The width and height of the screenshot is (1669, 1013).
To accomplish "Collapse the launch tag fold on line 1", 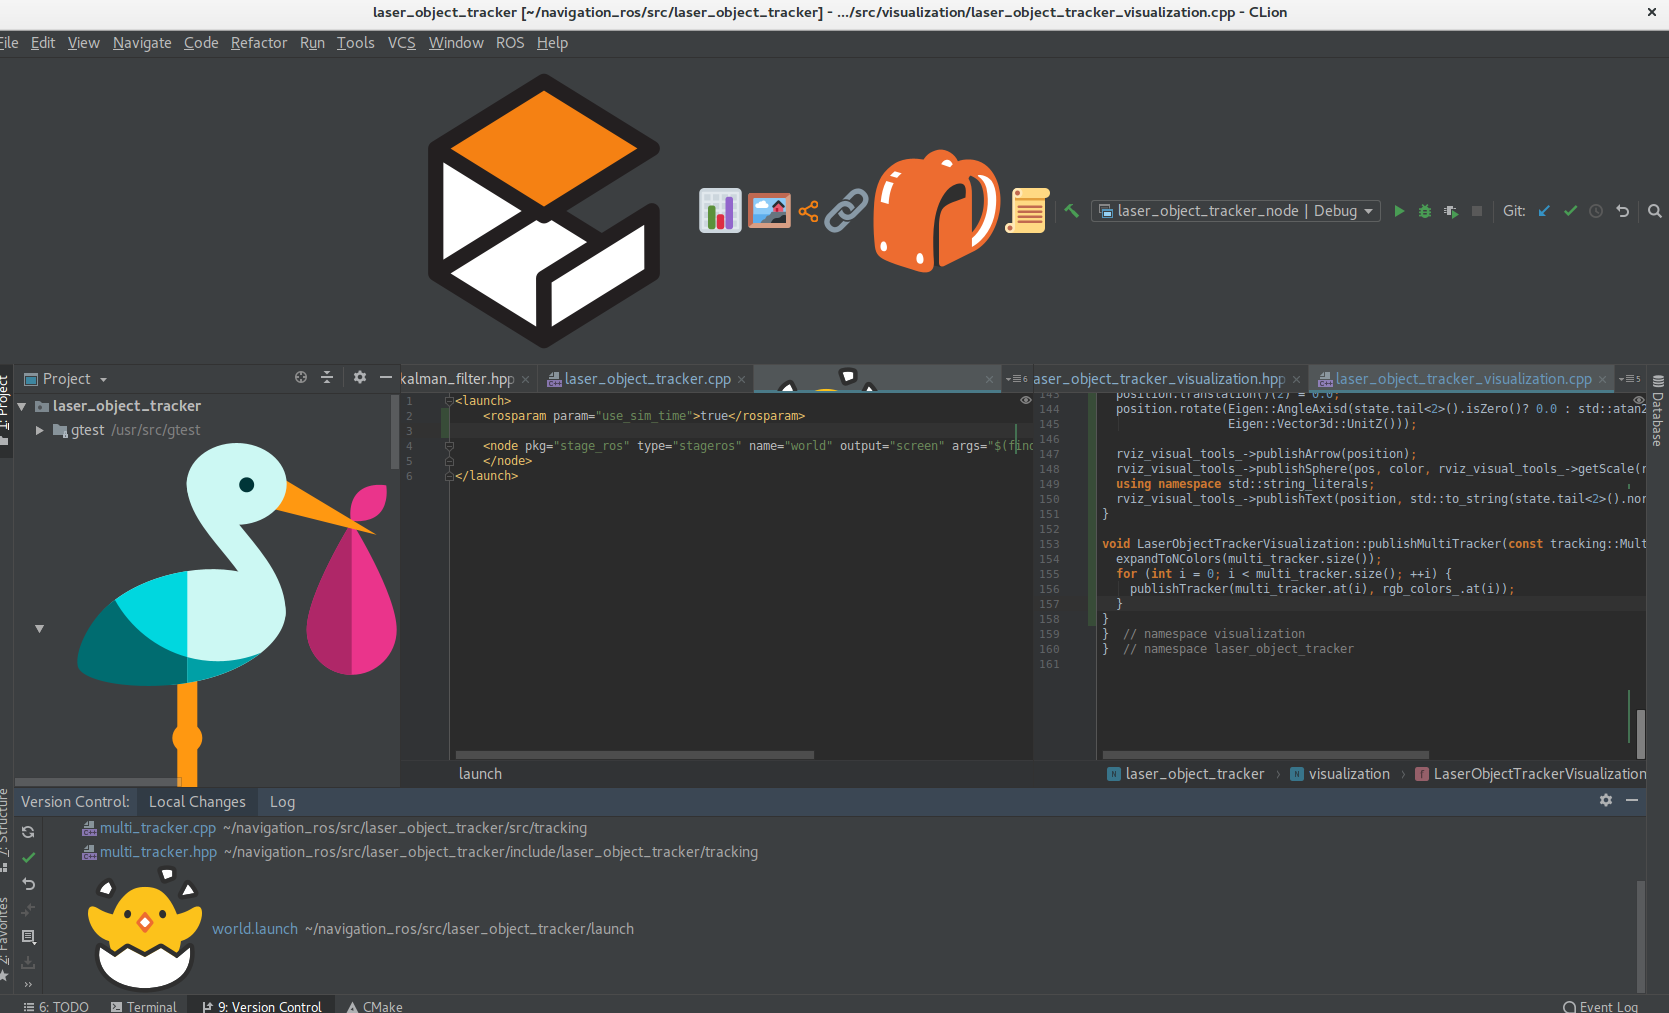I will point(449,401).
